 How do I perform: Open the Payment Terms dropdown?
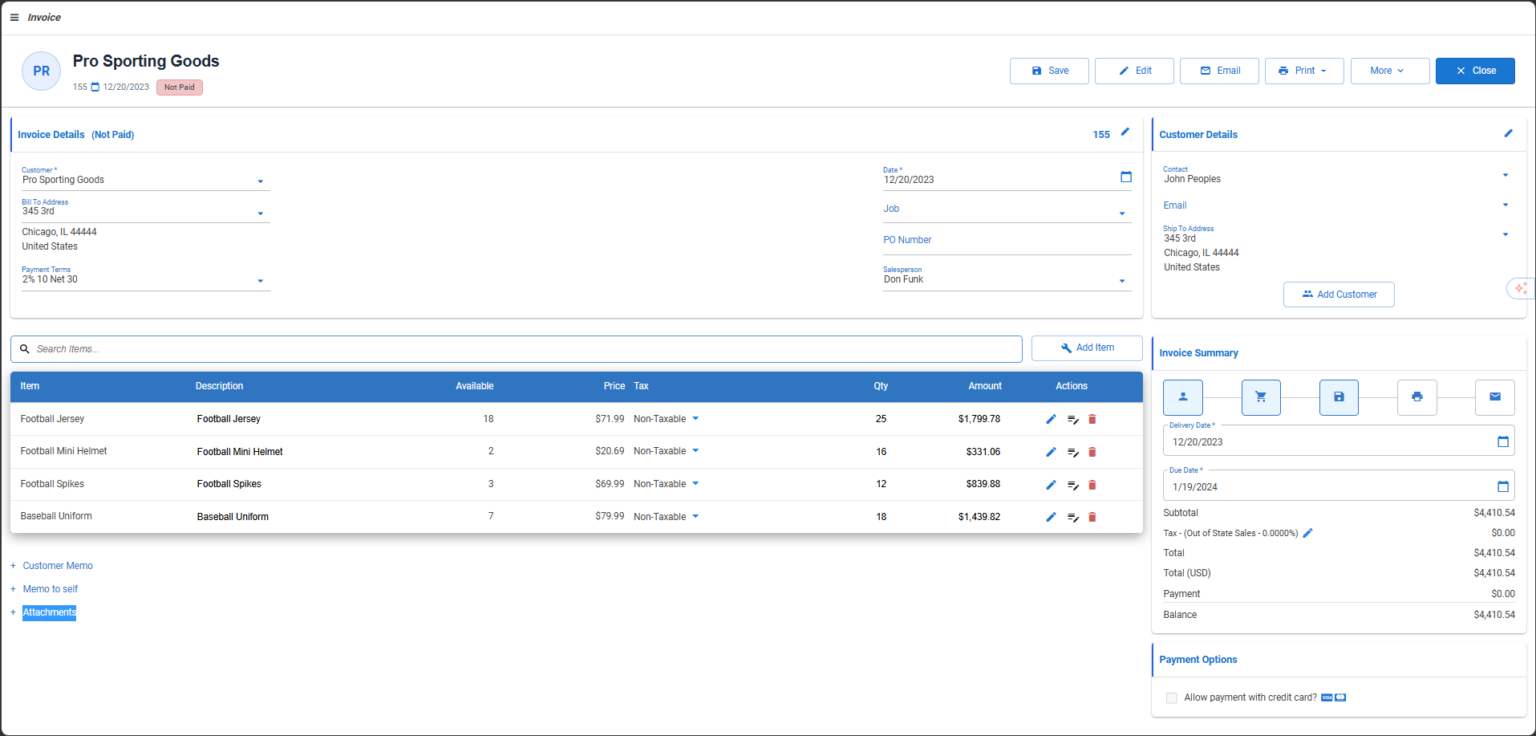coord(260,281)
